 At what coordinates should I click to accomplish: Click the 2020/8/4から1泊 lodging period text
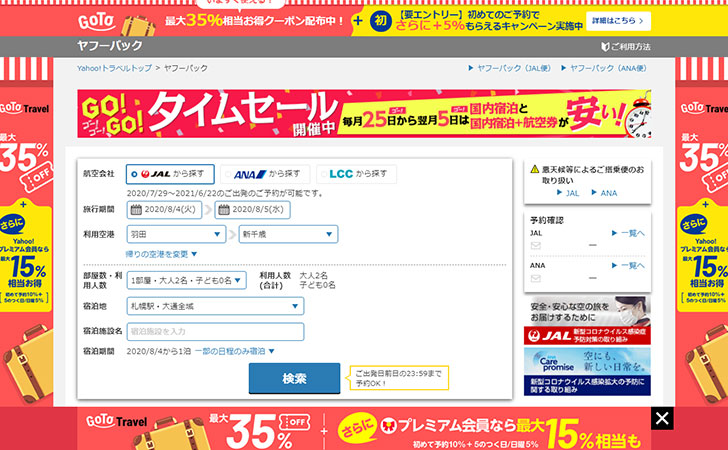[x=159, y=352]
